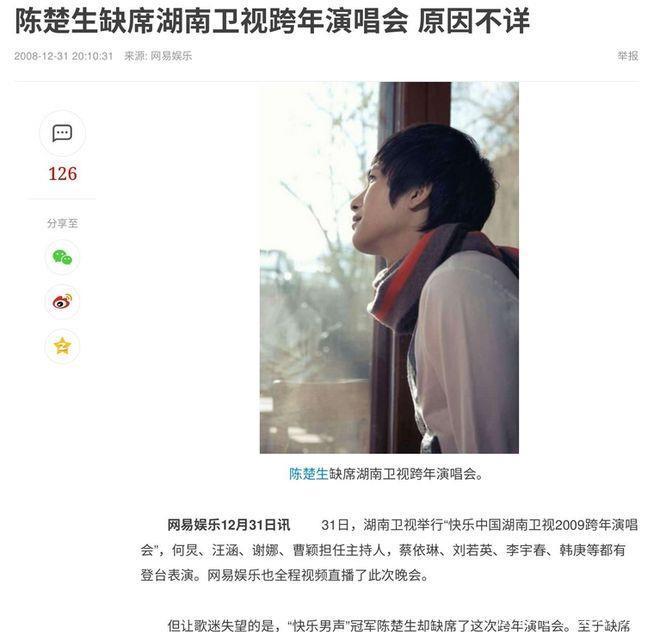Click the bold 网易娱乐12月31日讯 dateline
The width and height of the screenshot is (660, 632).
(x=229, y=525)
